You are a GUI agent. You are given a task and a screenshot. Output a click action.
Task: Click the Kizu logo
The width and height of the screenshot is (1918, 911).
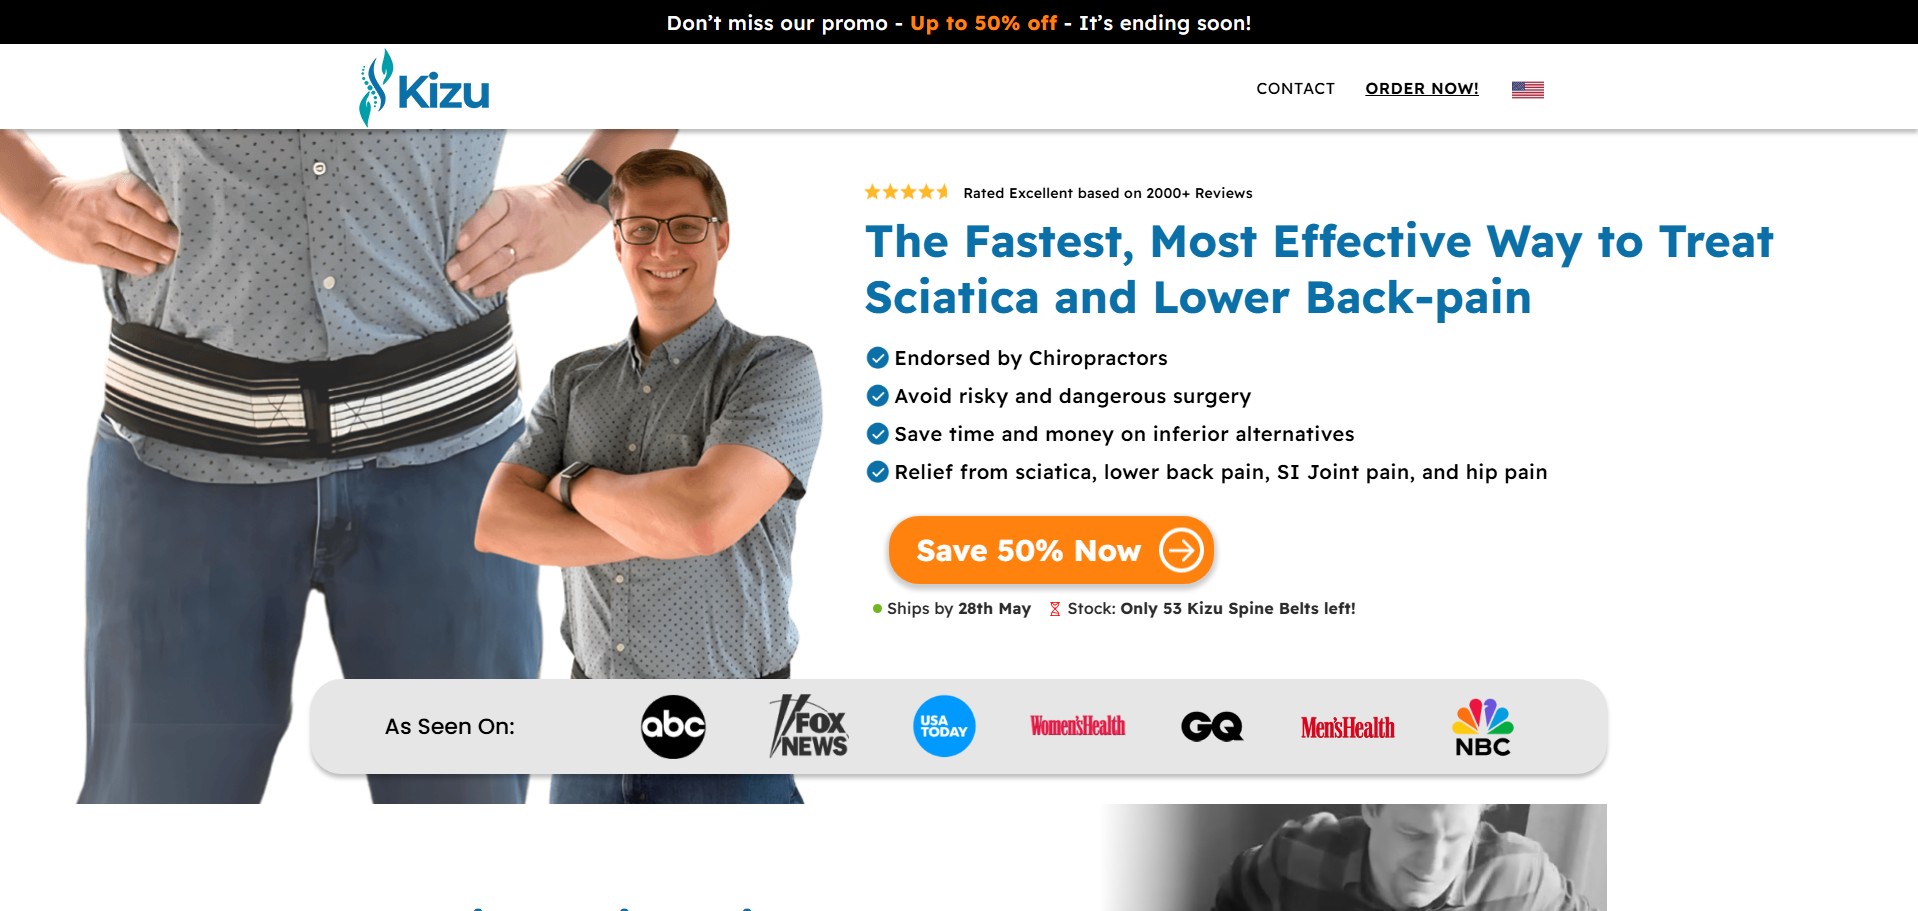[x=424, y=89]
